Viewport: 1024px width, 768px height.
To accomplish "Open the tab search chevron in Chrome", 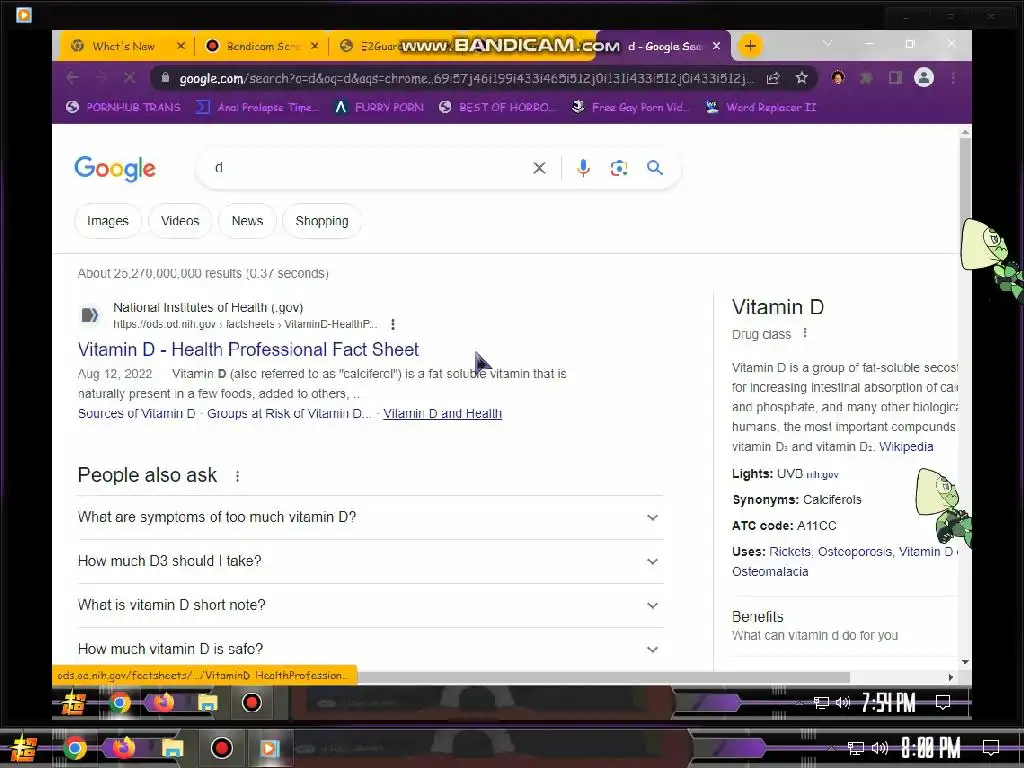I will tap(827, 44).
